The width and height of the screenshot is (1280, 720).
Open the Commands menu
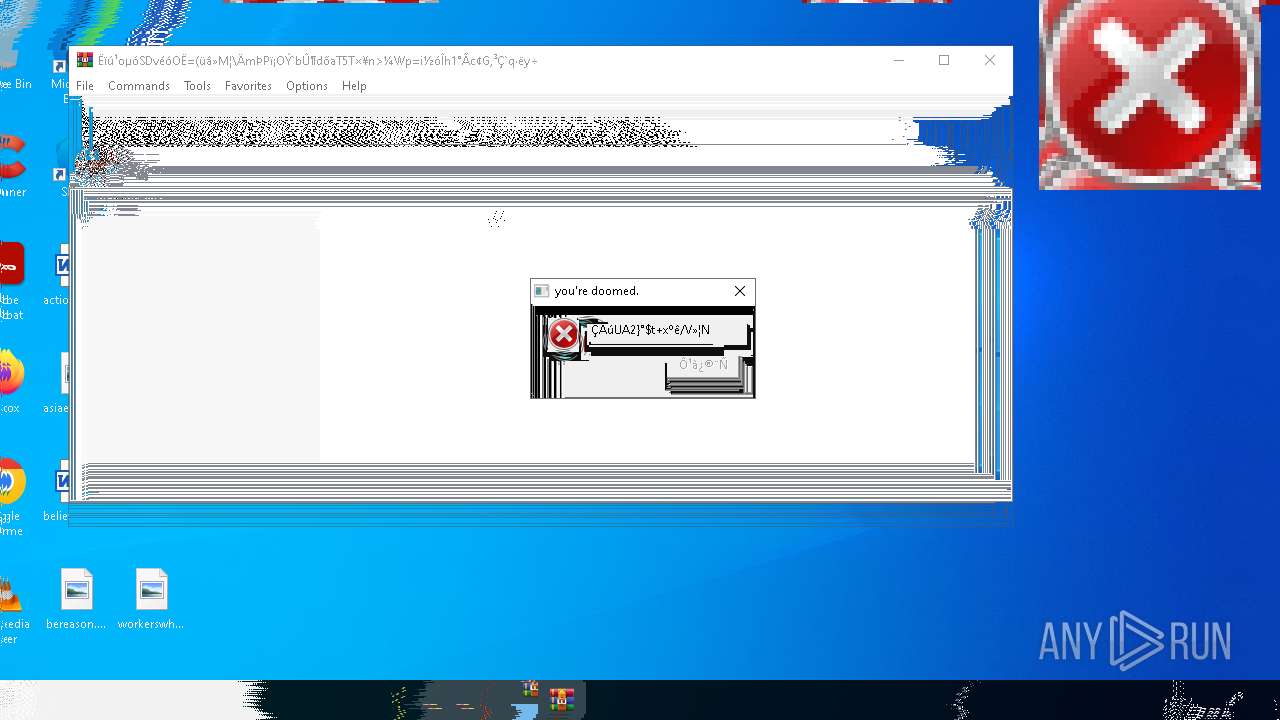tap(139, 86)
